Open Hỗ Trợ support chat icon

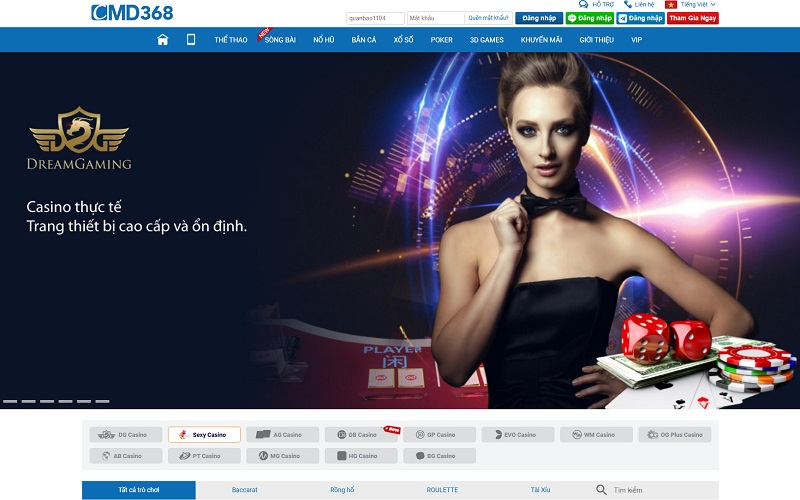[x=583, y=4]
